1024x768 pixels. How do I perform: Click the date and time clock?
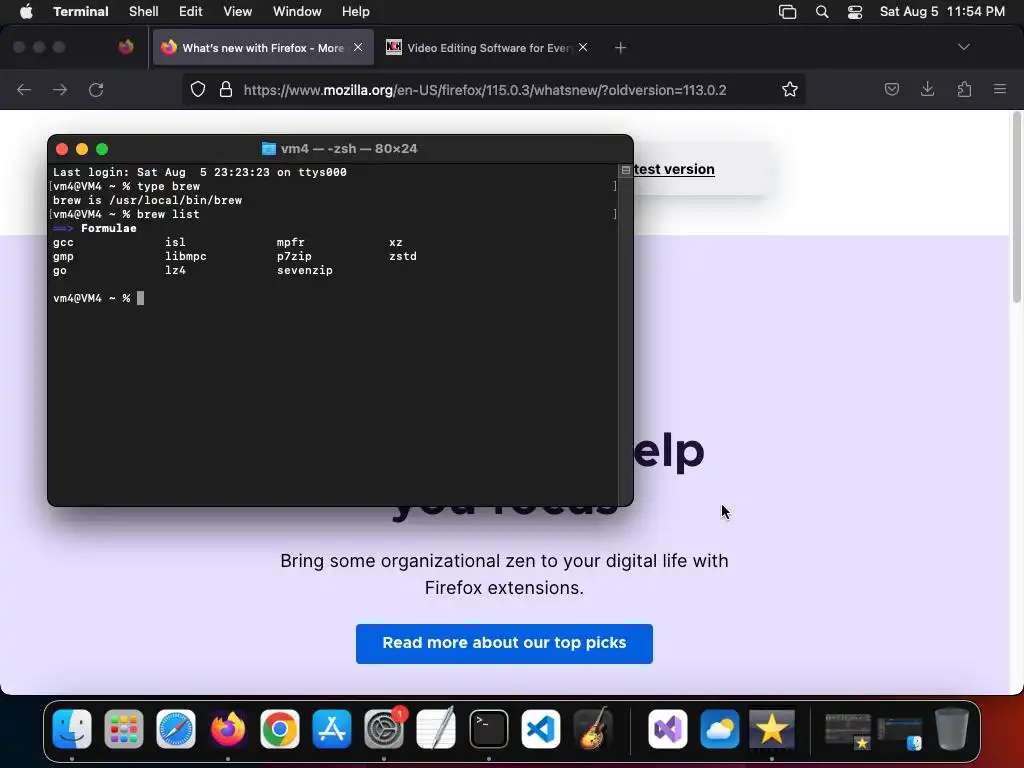pos(942,12)
